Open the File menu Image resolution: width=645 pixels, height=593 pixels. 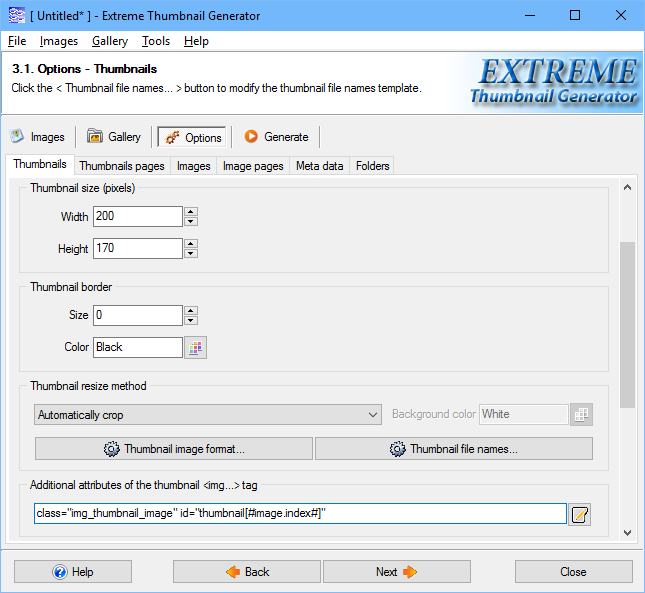click(x=17, y=41)
